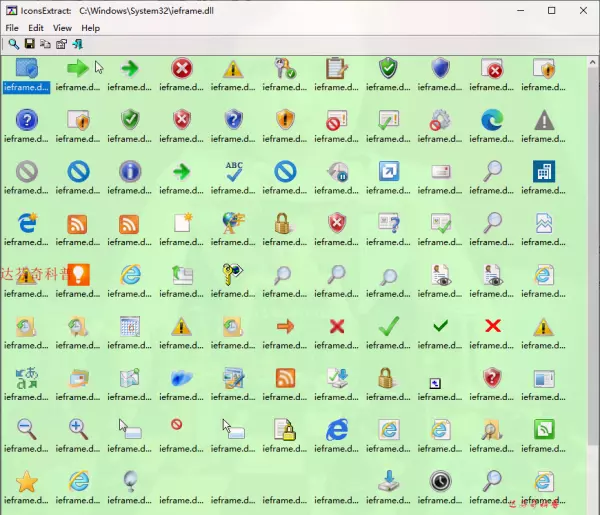Image resolution: width=600 pixels, height=515 pixels.
Task: Select the black clock icon
Action: [440, 481]
